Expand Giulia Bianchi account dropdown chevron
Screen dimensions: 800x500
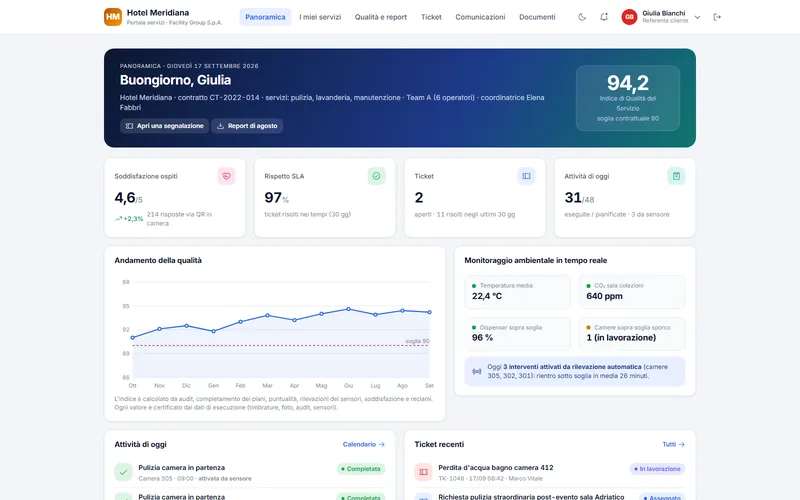tap(697, 17)
